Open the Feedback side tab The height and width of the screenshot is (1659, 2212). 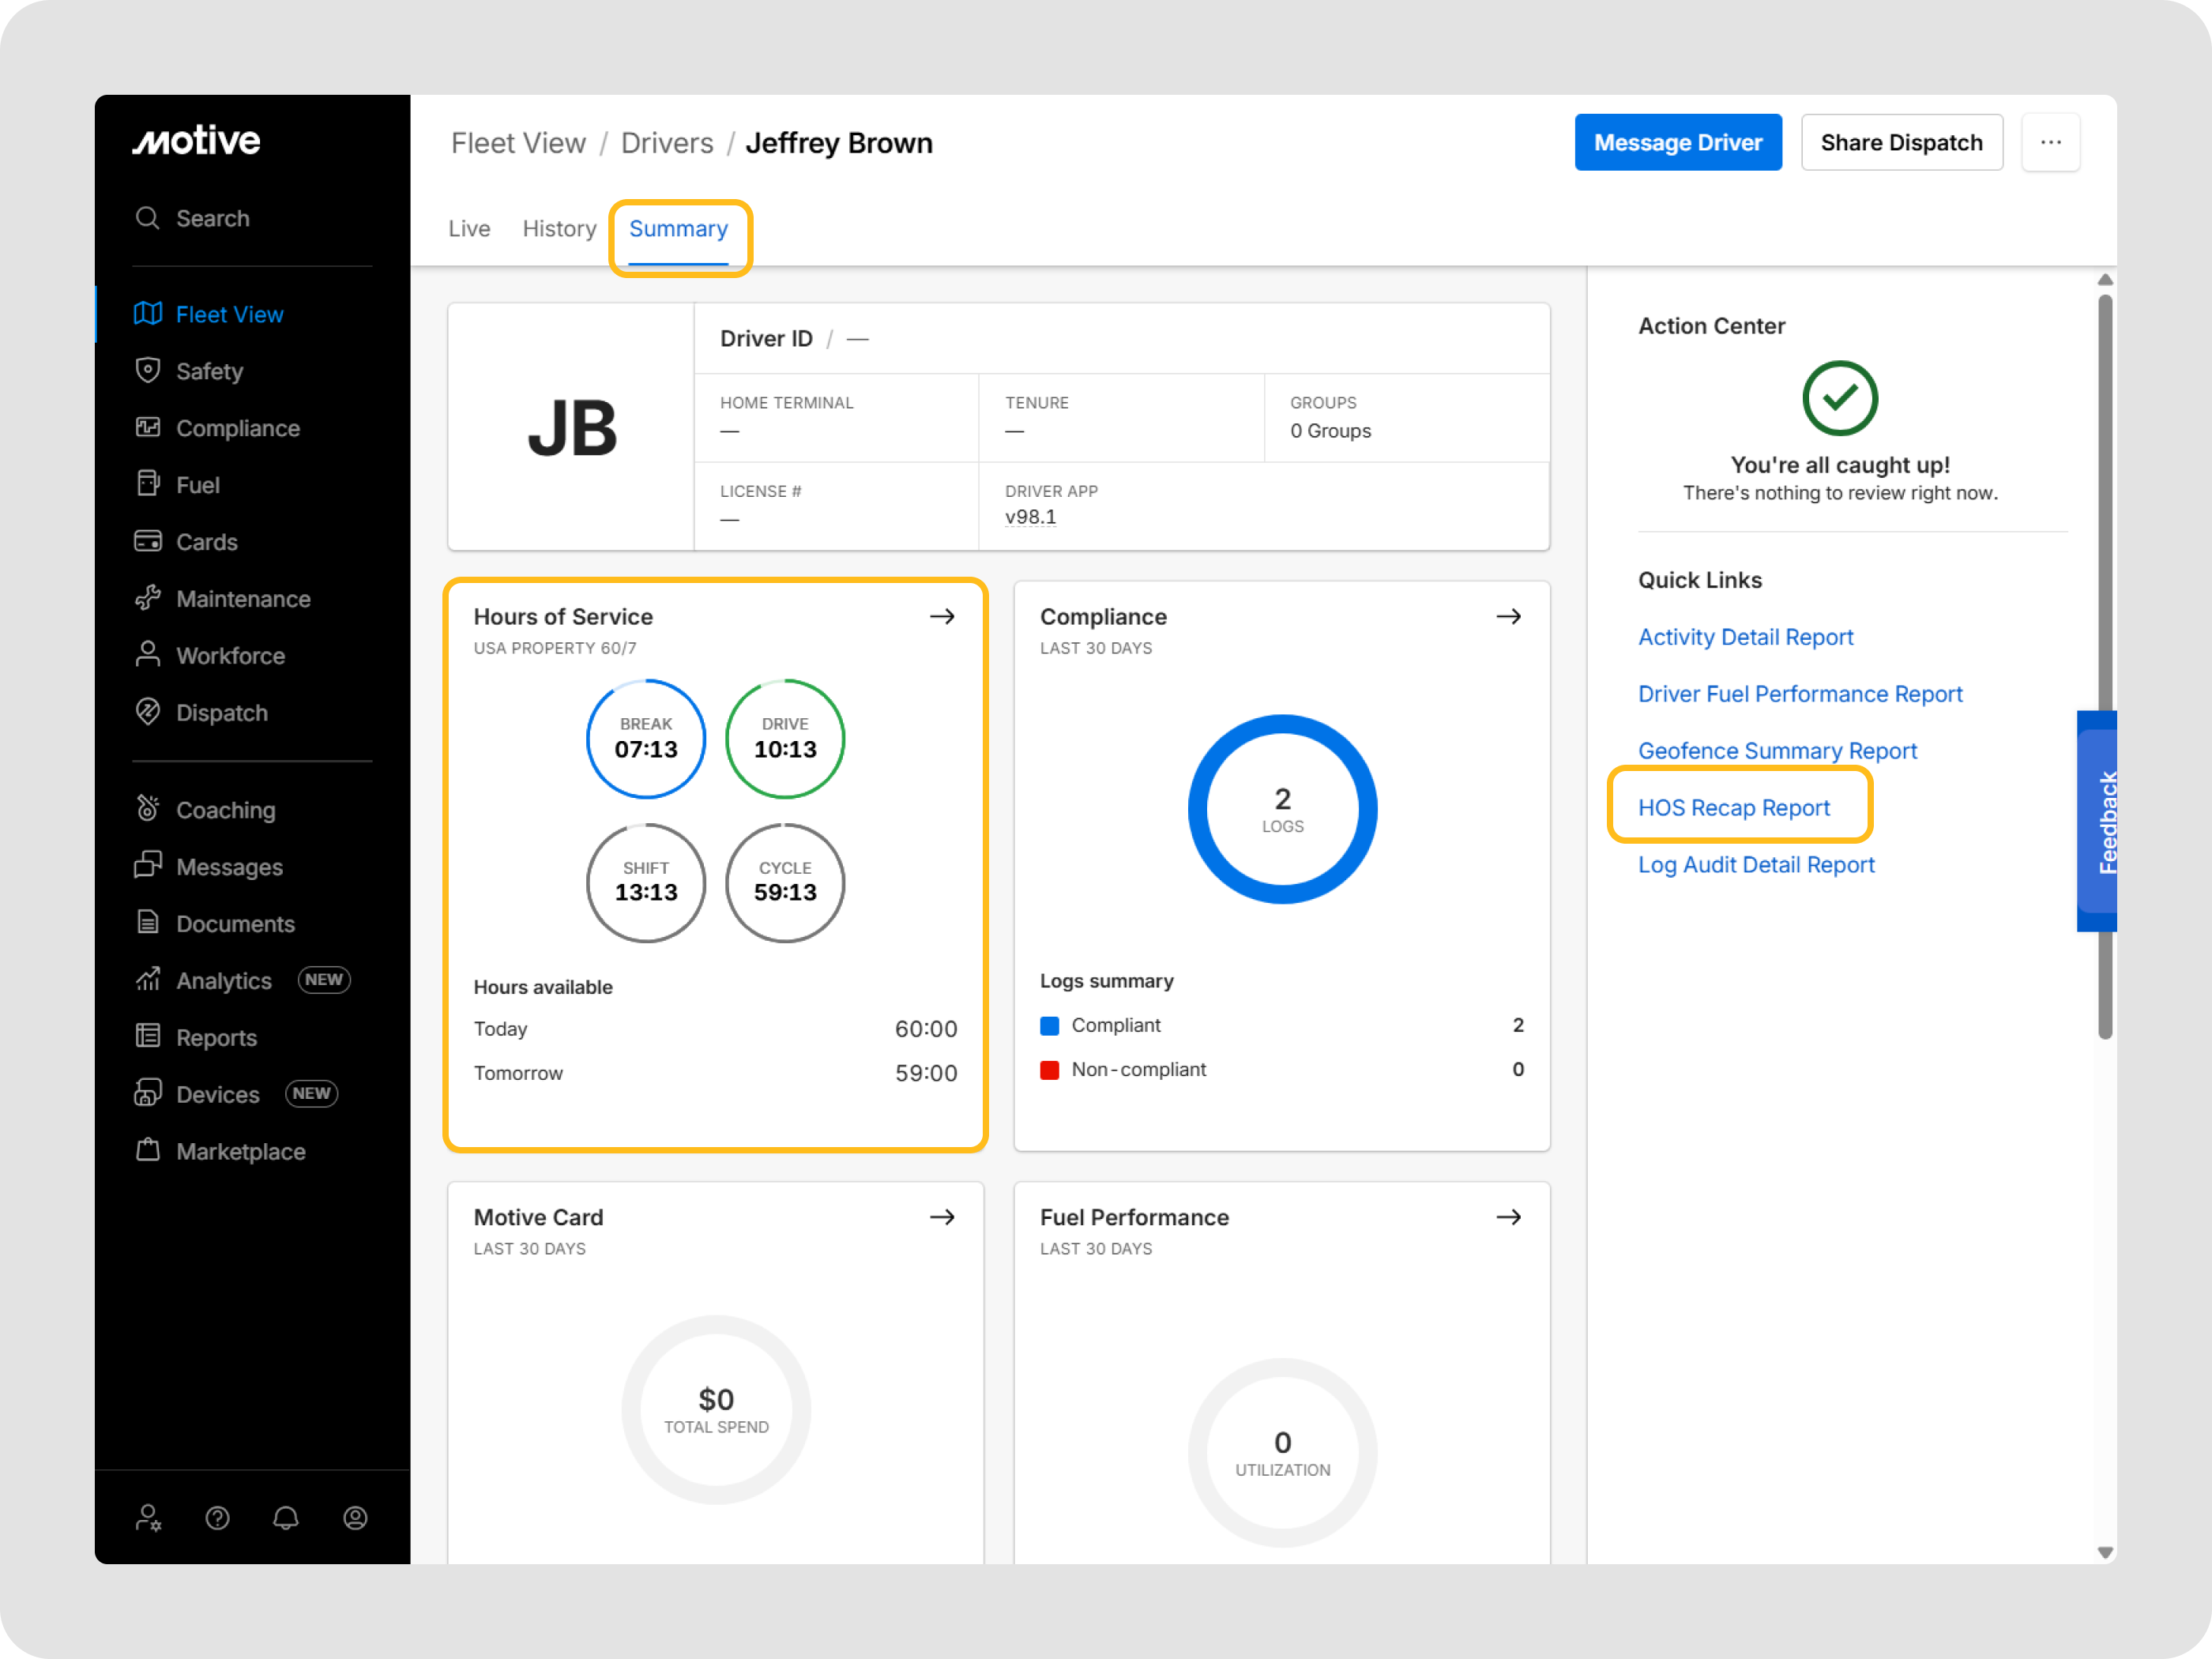click(x=2098, y=821)
